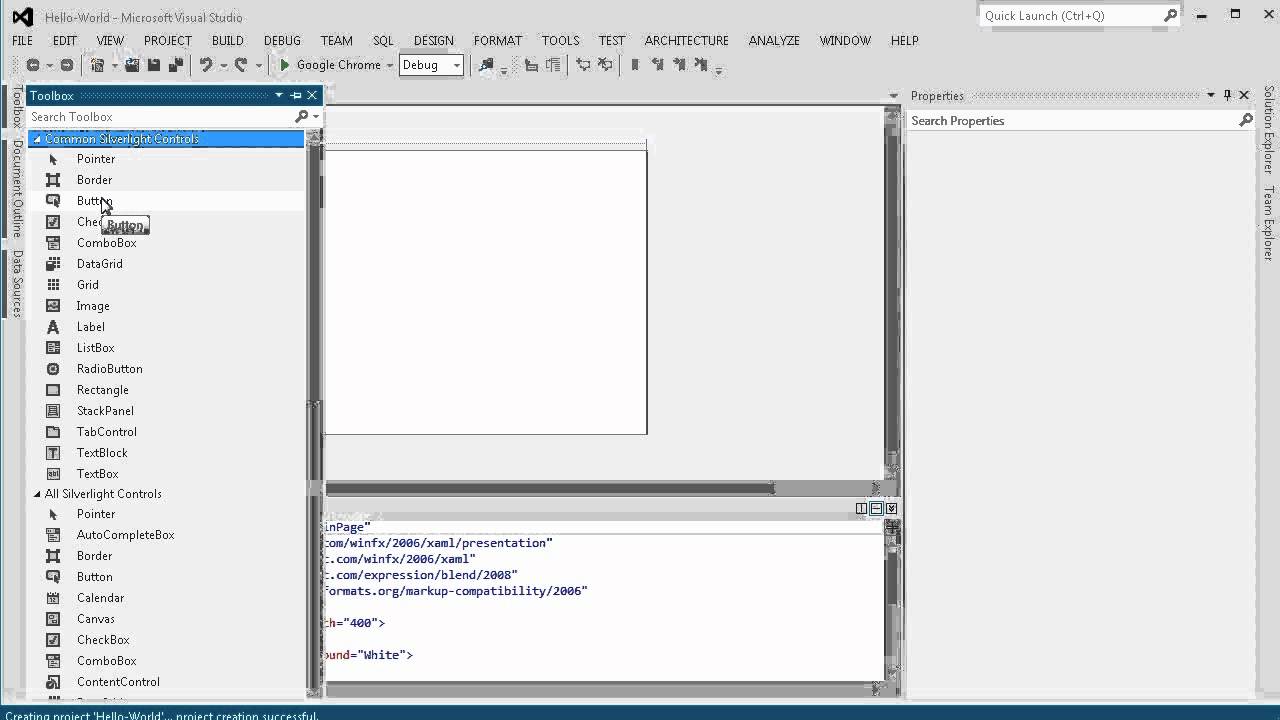Choose the RadioButton control icon
The width and height of the screenshot is (1280, 720).
tap(53, 369)
